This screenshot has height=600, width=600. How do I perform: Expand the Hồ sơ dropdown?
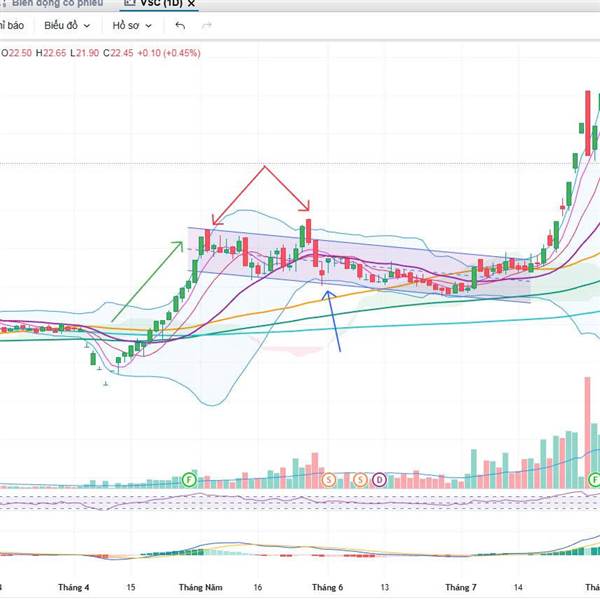pos(132,26)
